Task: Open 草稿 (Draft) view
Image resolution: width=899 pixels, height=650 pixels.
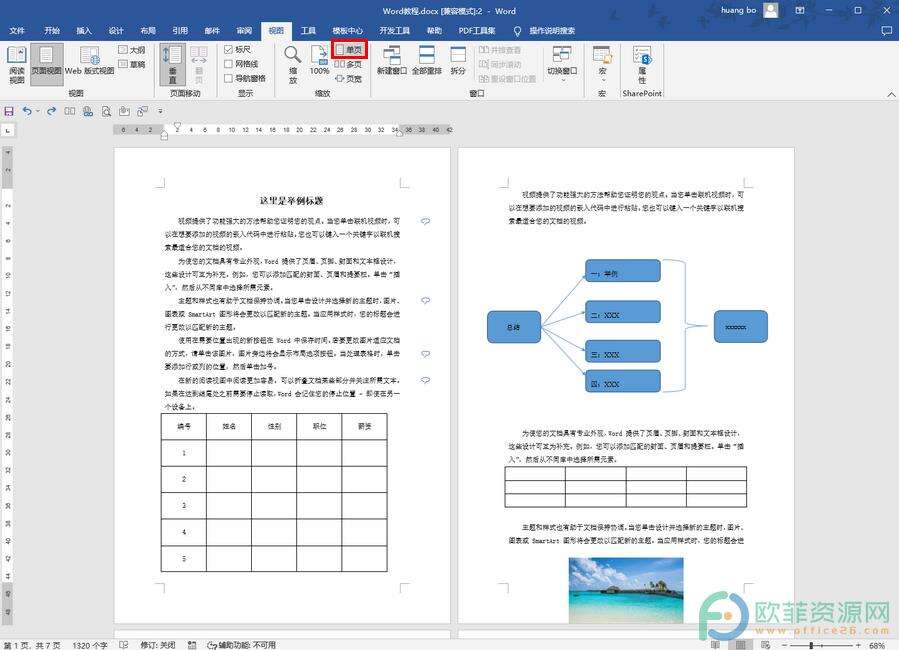Action: 131,64
